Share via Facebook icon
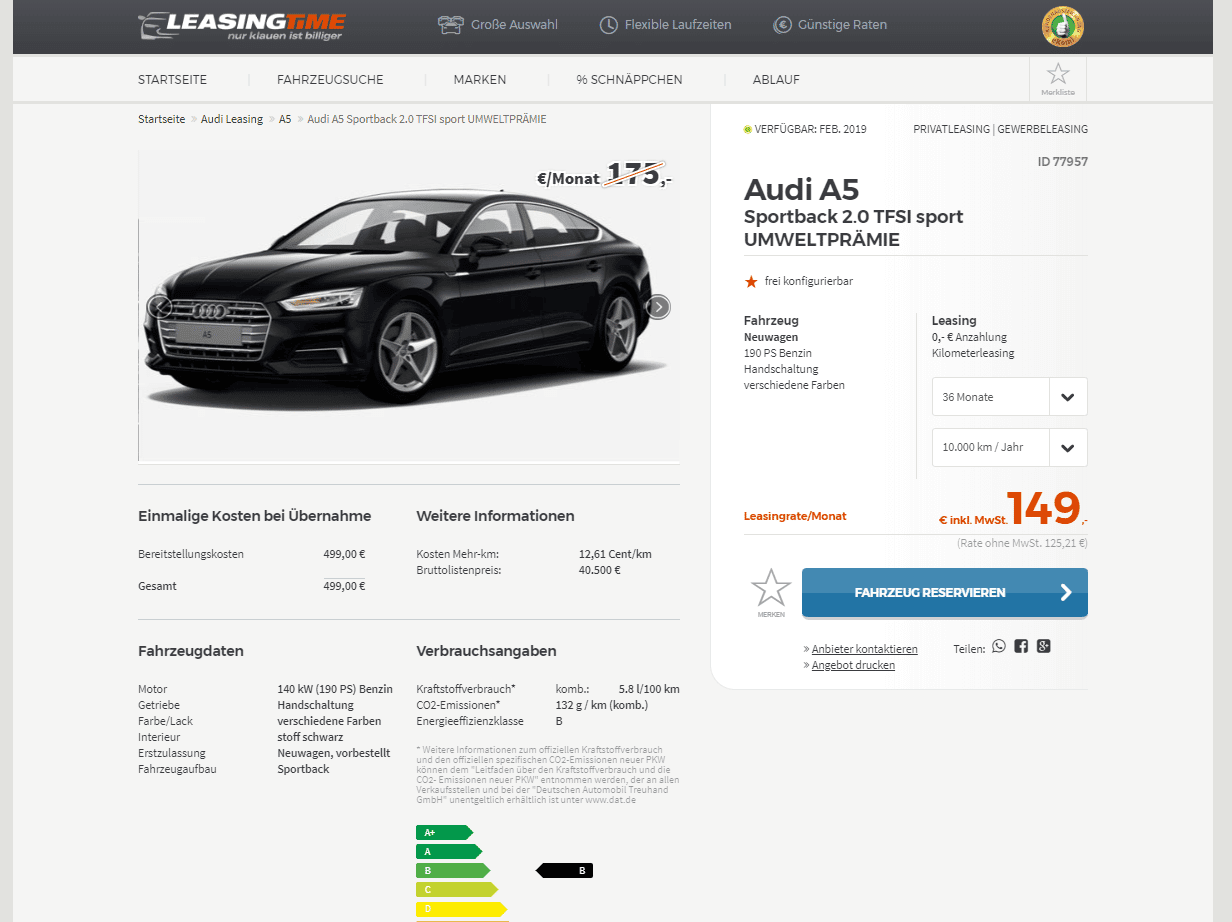The width and height of the screenshot is (1232, 922). pos(1021,647)
